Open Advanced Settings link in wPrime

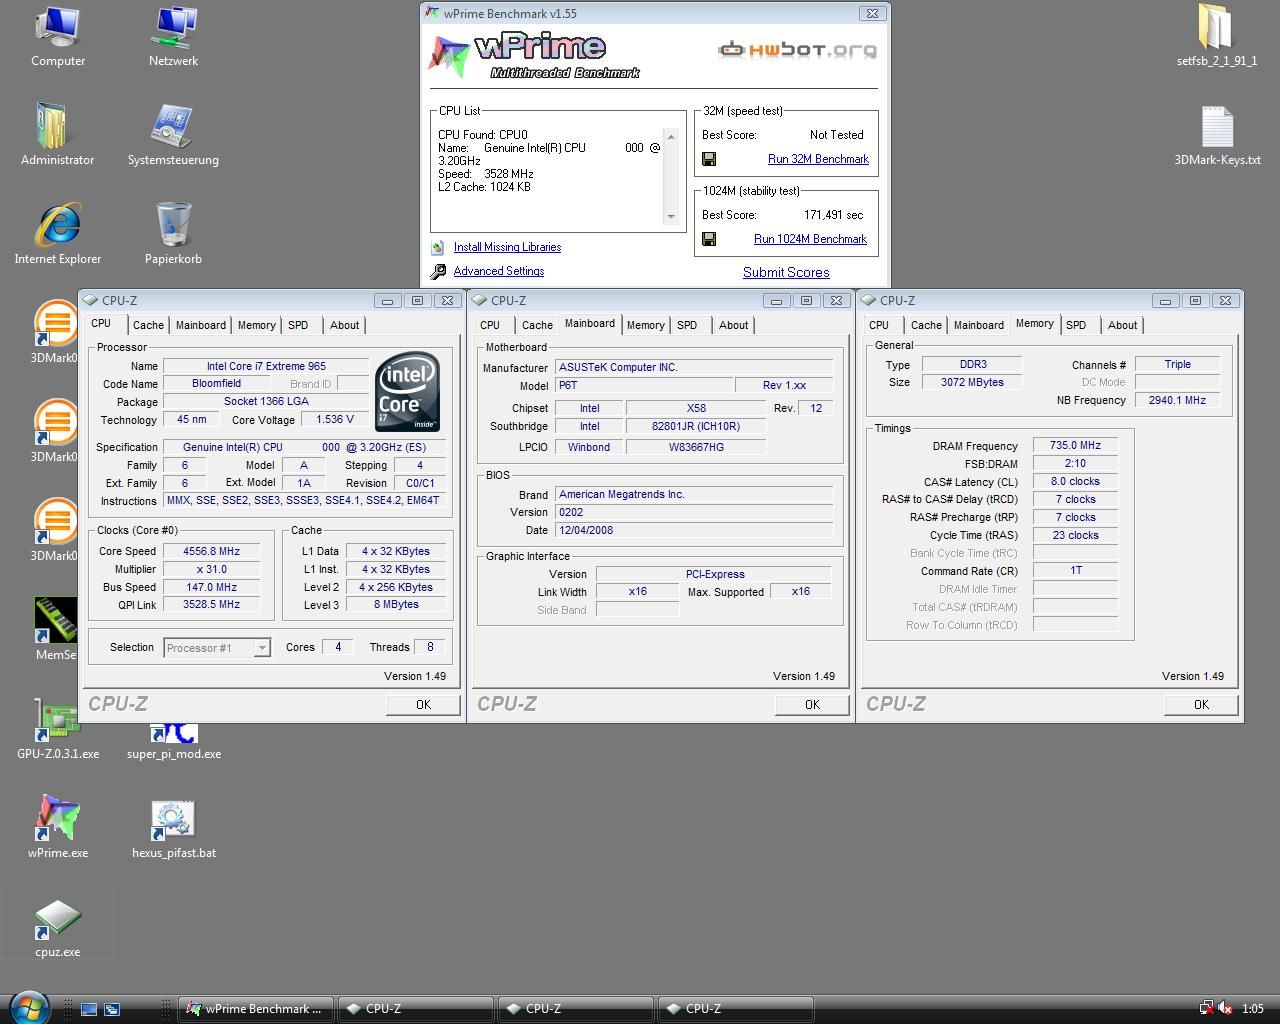click(x=499, y=271)
